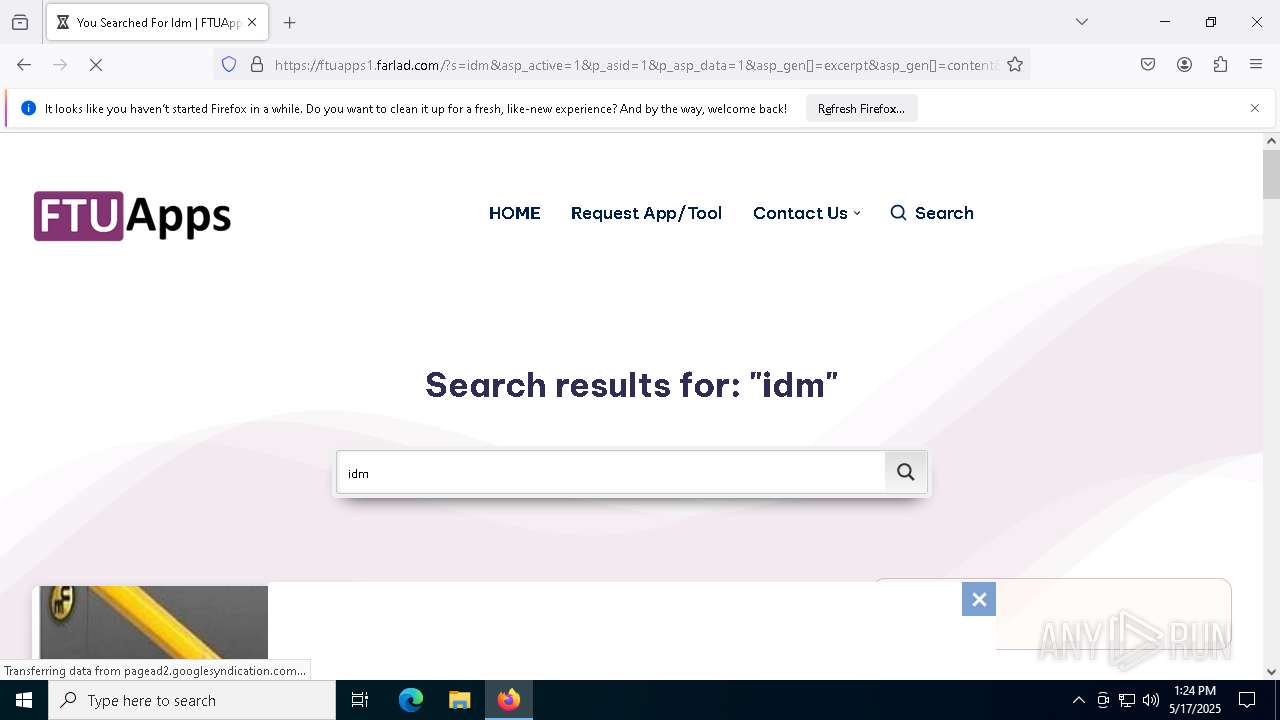Click the taskbar 'Type here to search' box
Image resolution: width=1280 pixels, height=720 pixels.
(x=192, y=700)
